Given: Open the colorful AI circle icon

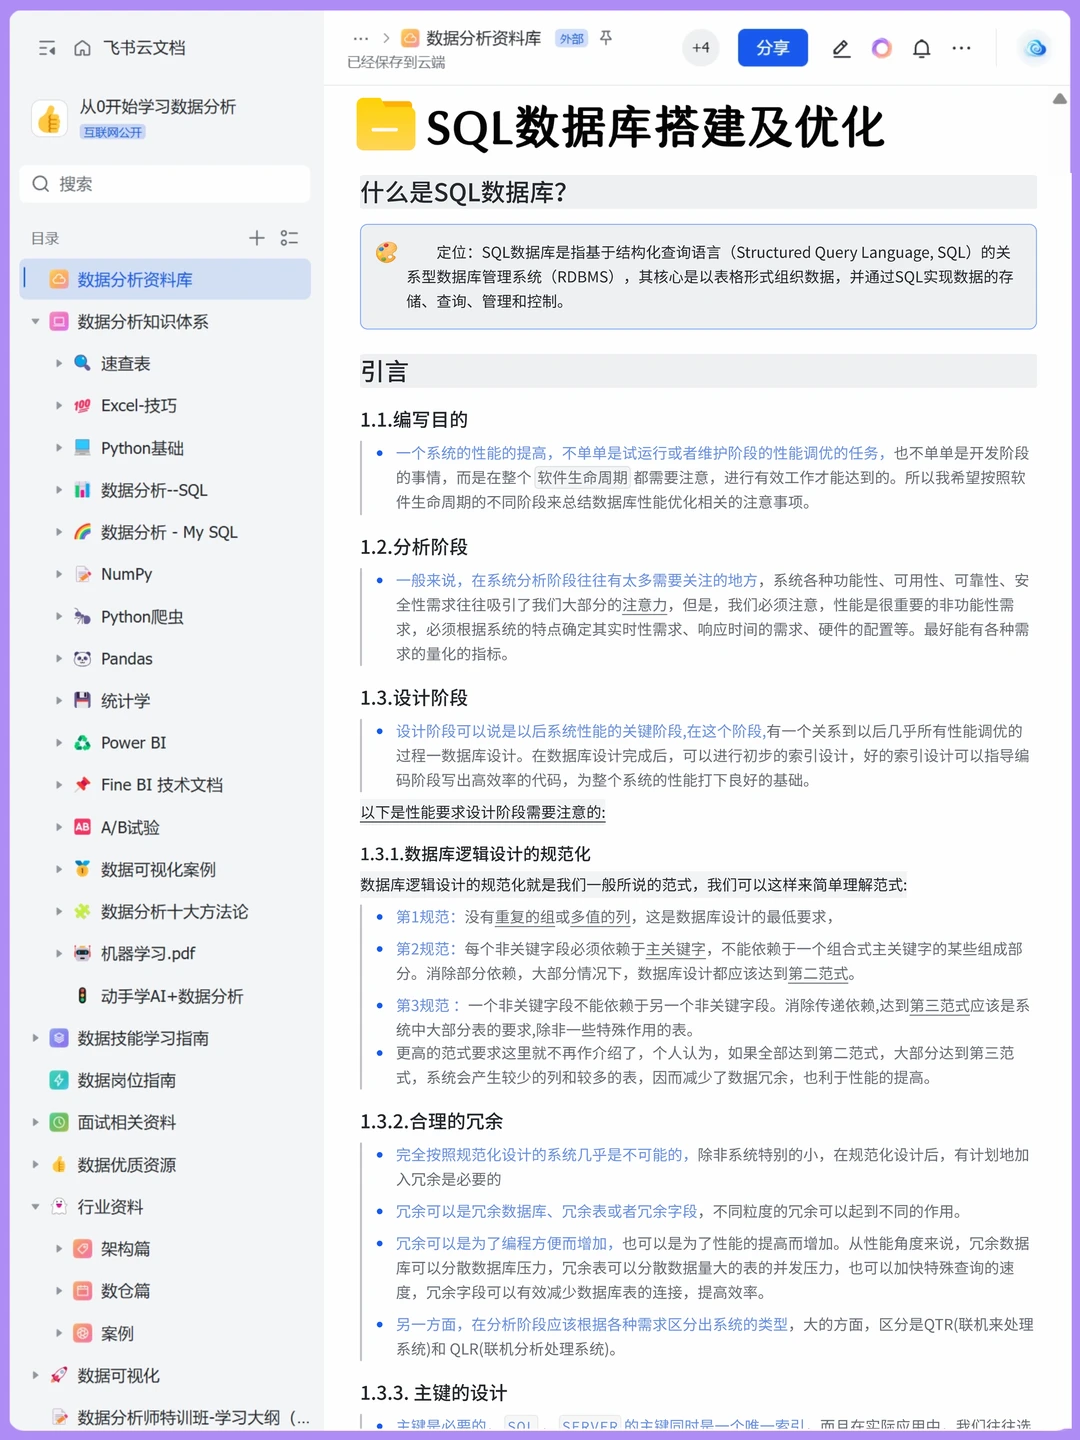Looking at the screenshot, I should coord(880,47).
